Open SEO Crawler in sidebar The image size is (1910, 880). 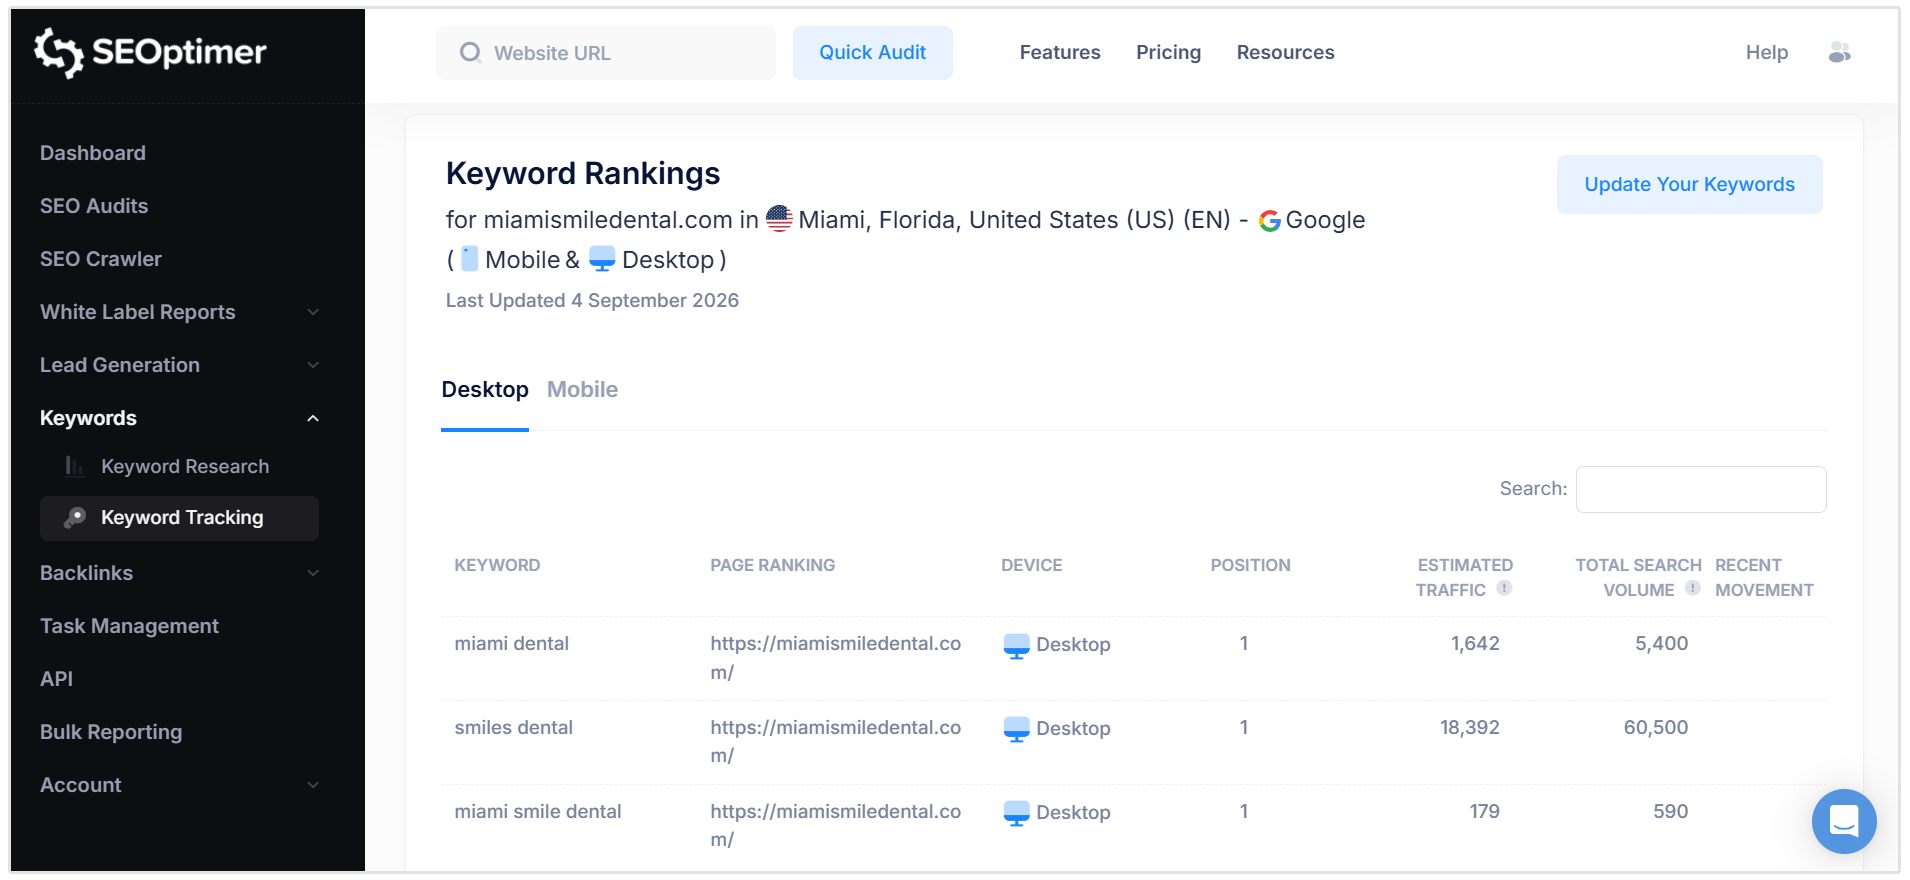(x=101, y=259)
